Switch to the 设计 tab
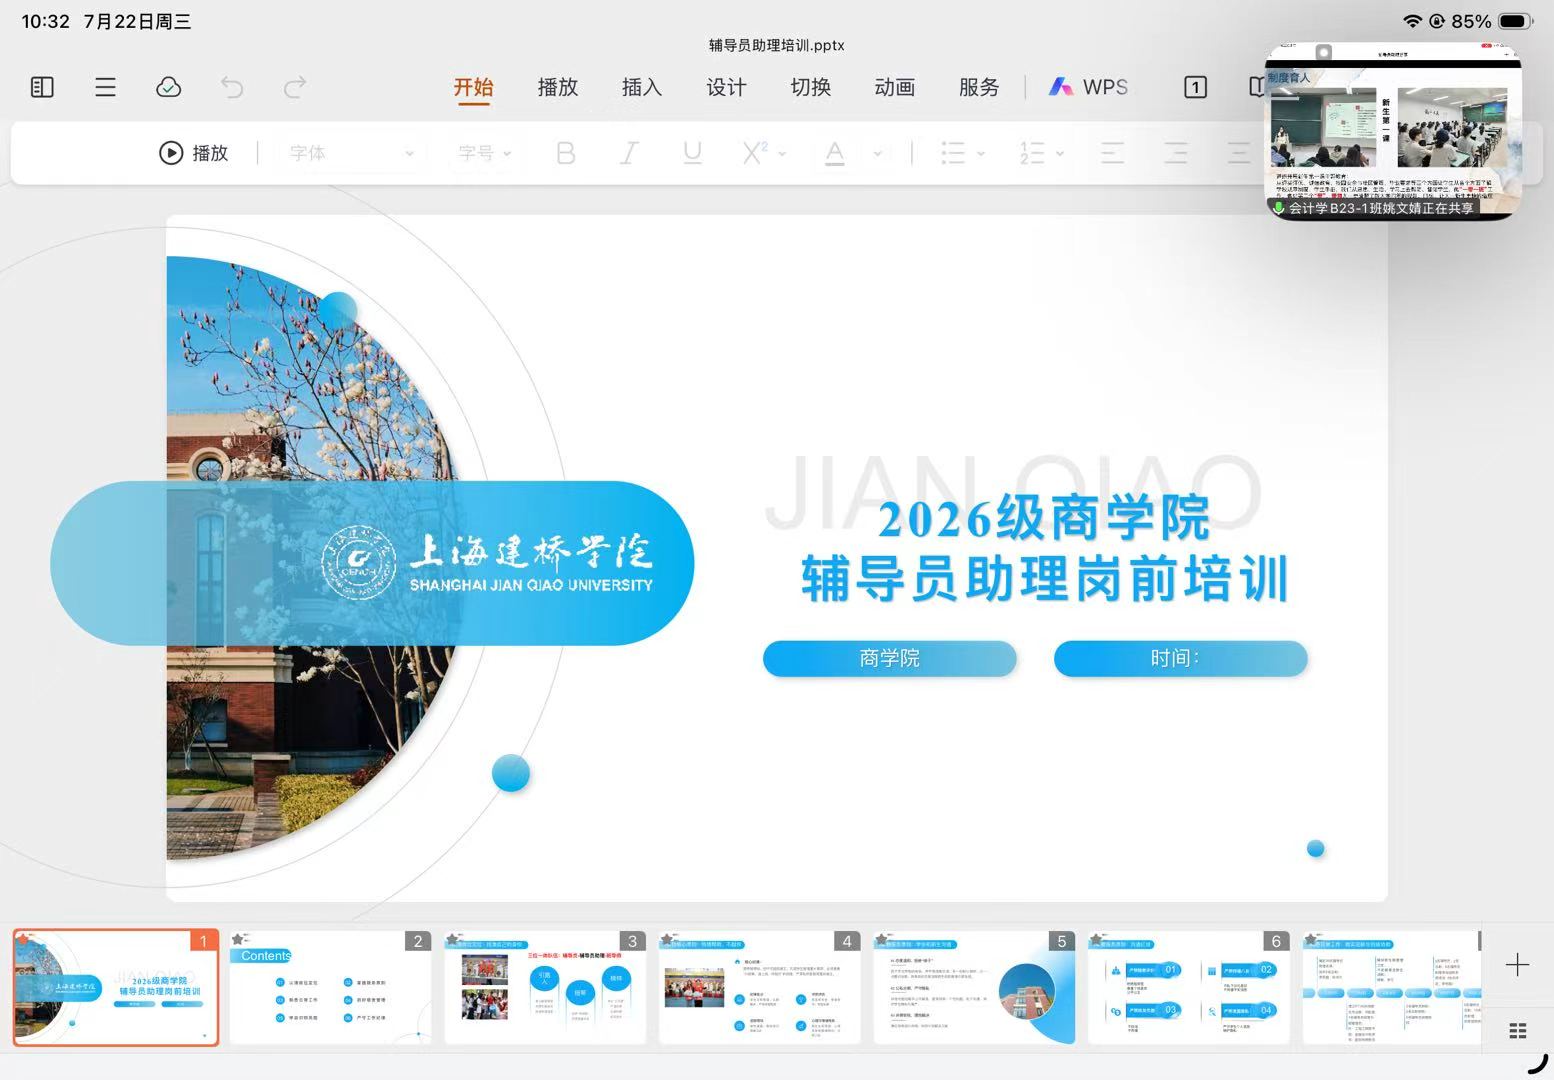1554x1080 pixels. [726, 87]
